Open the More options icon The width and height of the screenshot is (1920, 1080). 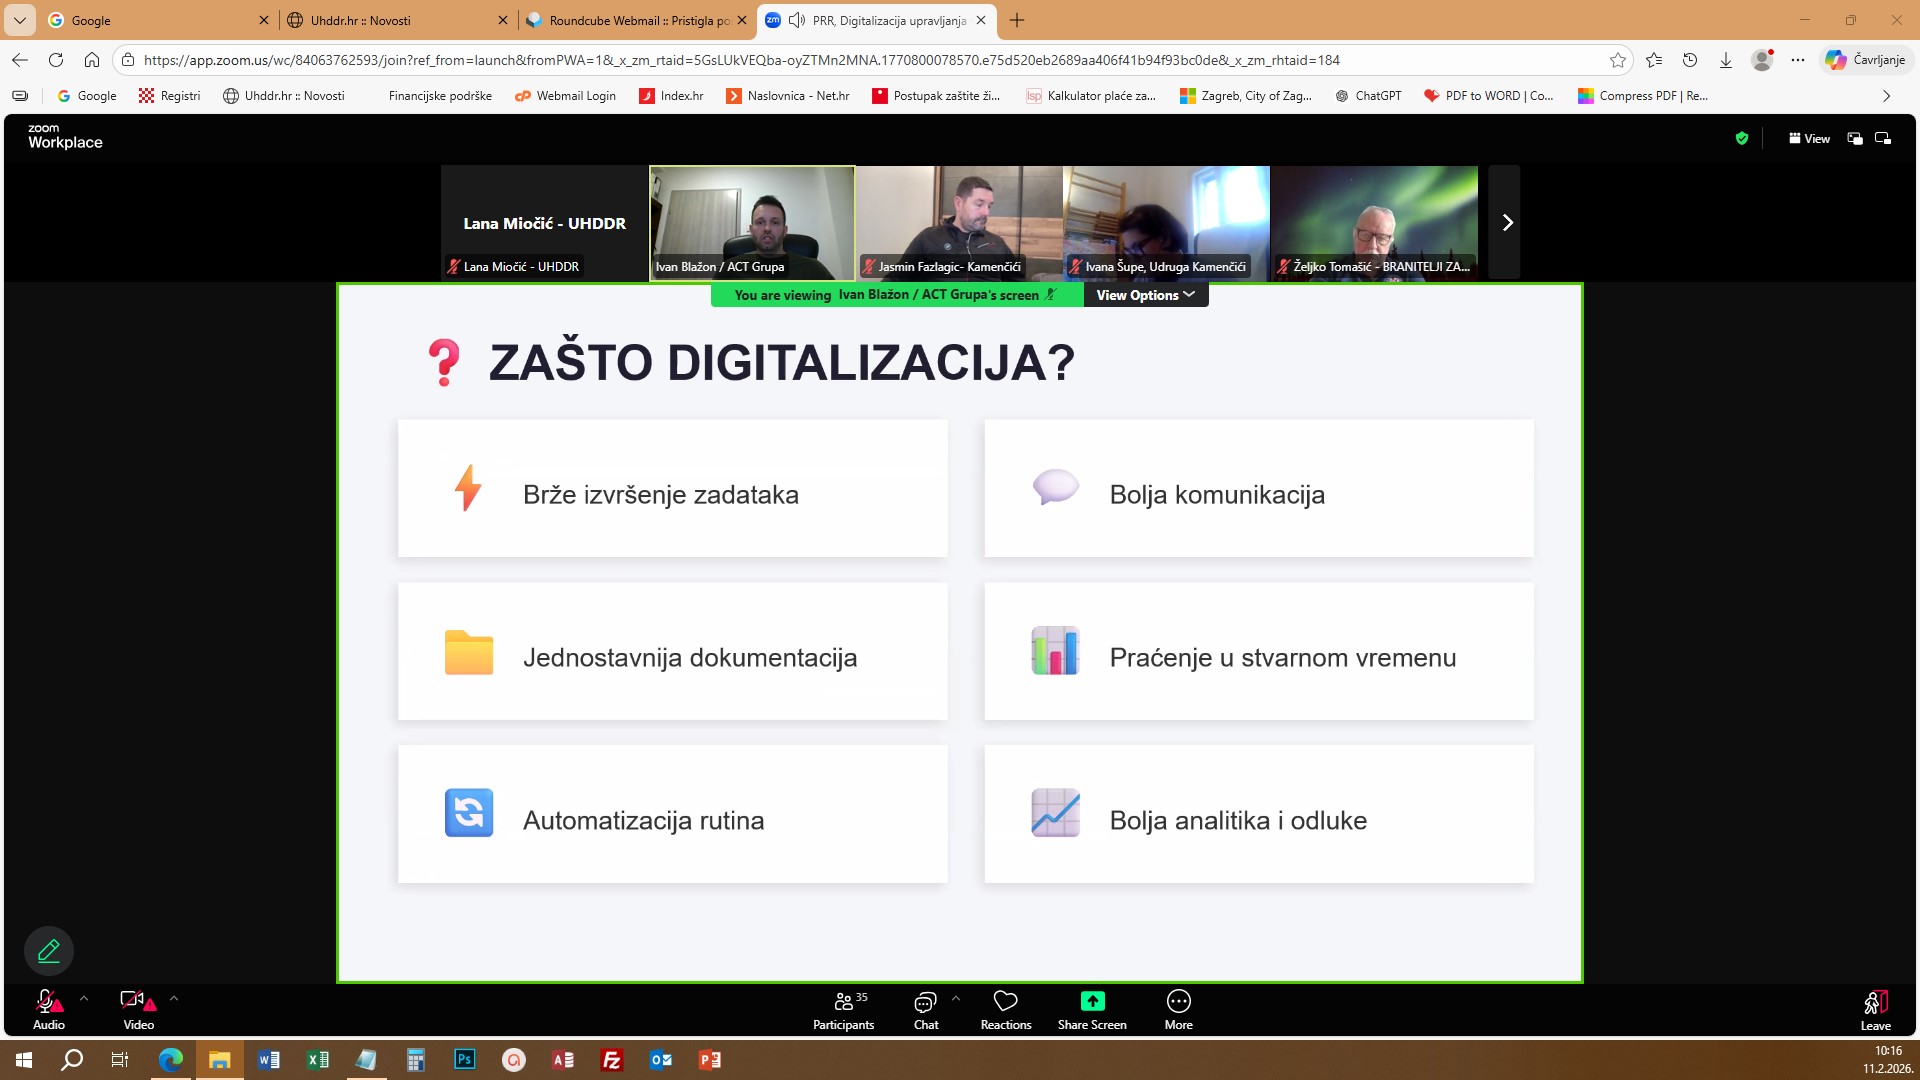coord(1178,1002)
